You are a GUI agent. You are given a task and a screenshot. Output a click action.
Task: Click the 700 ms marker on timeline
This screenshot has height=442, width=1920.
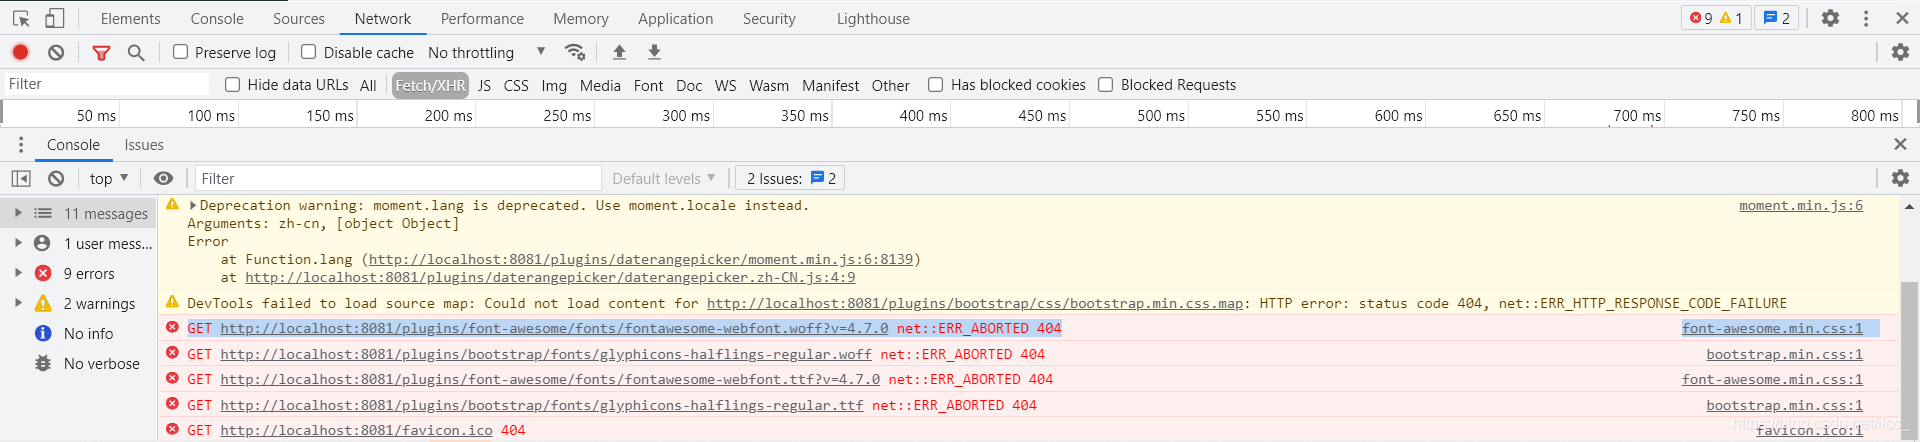(x=1636, y=116)
